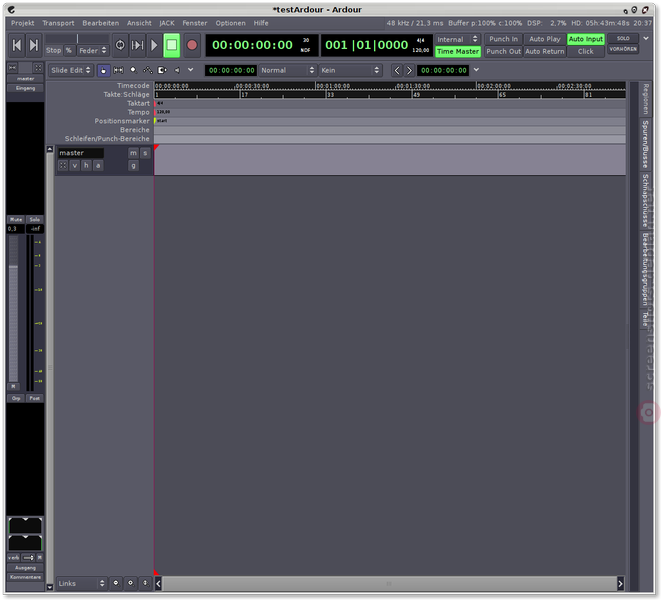Open Normal snap mode dropdown
Screen dimensions: 661x600
[288, 70]
